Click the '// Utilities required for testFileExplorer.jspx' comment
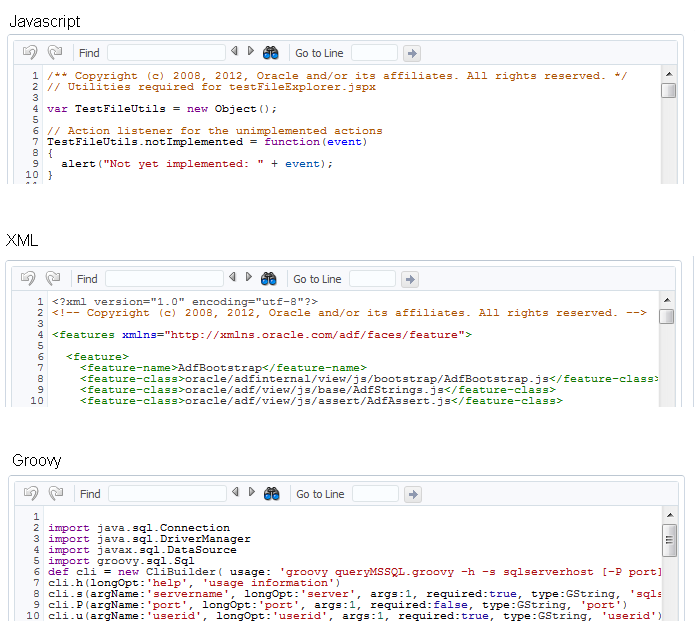The image size is (695, 631). coord(211,87)
